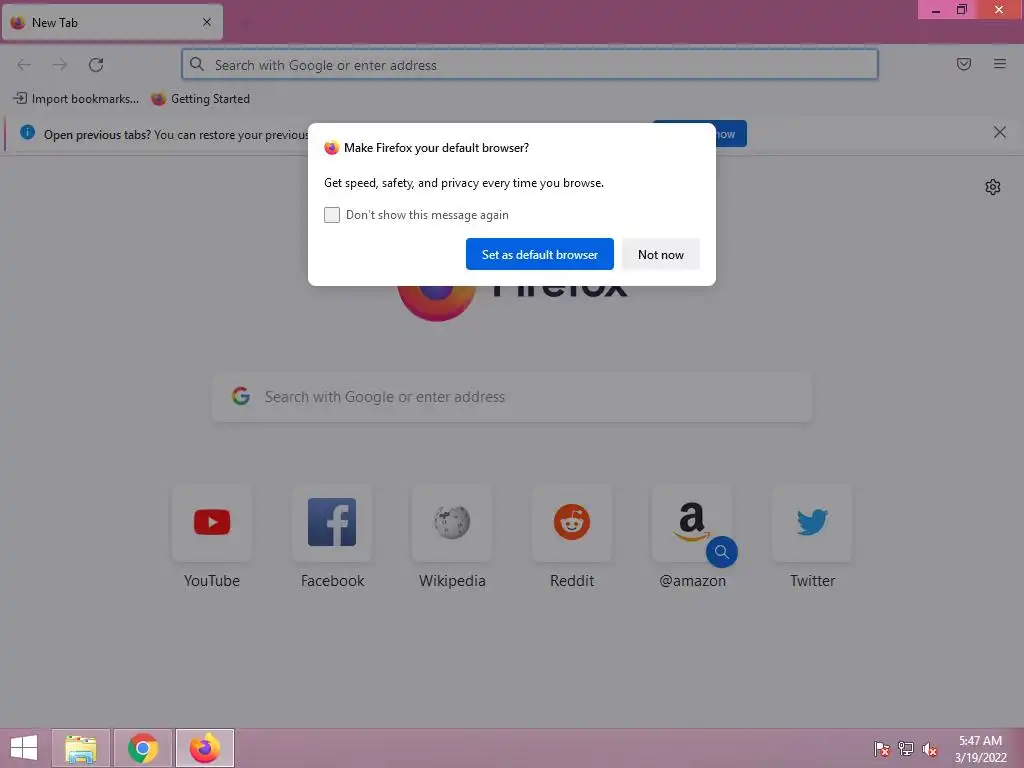The height and width of the screenshot is (768, 1024).
Task: Open new tab personalize gear icon
Action: coord(993,187)
